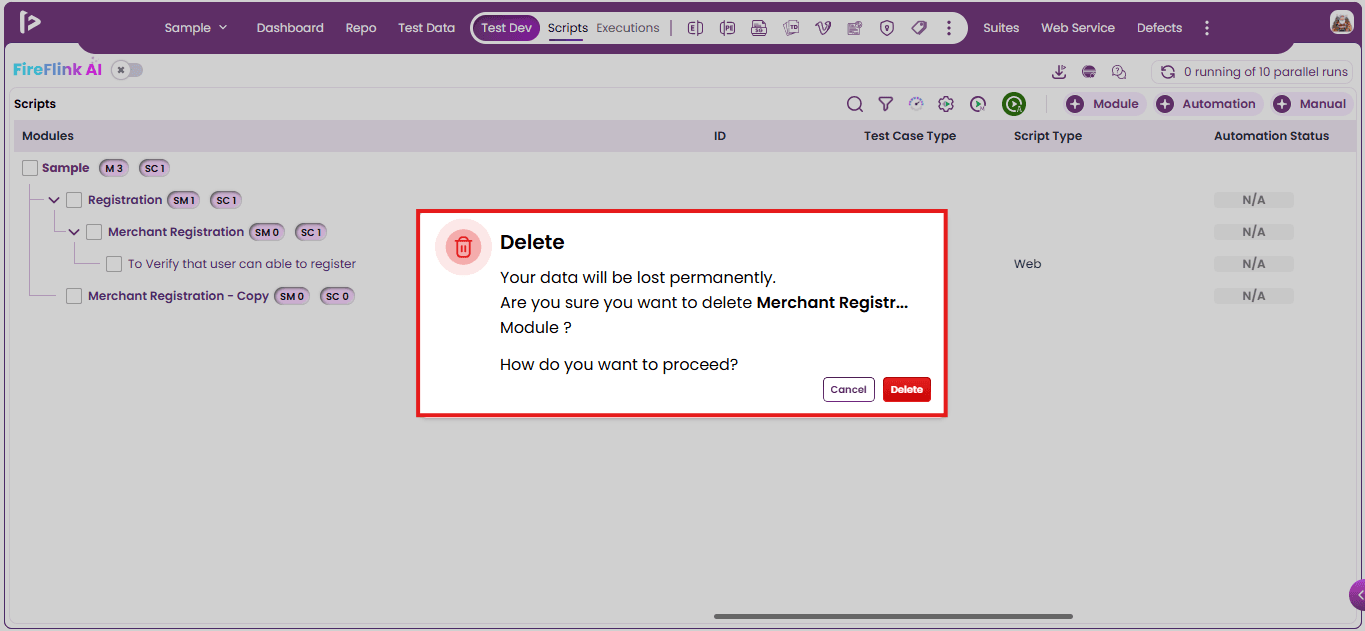This screenshot has height=631, width=1365.
Task: Click the browser plugin icon
Action: [x=1089, y=72]
